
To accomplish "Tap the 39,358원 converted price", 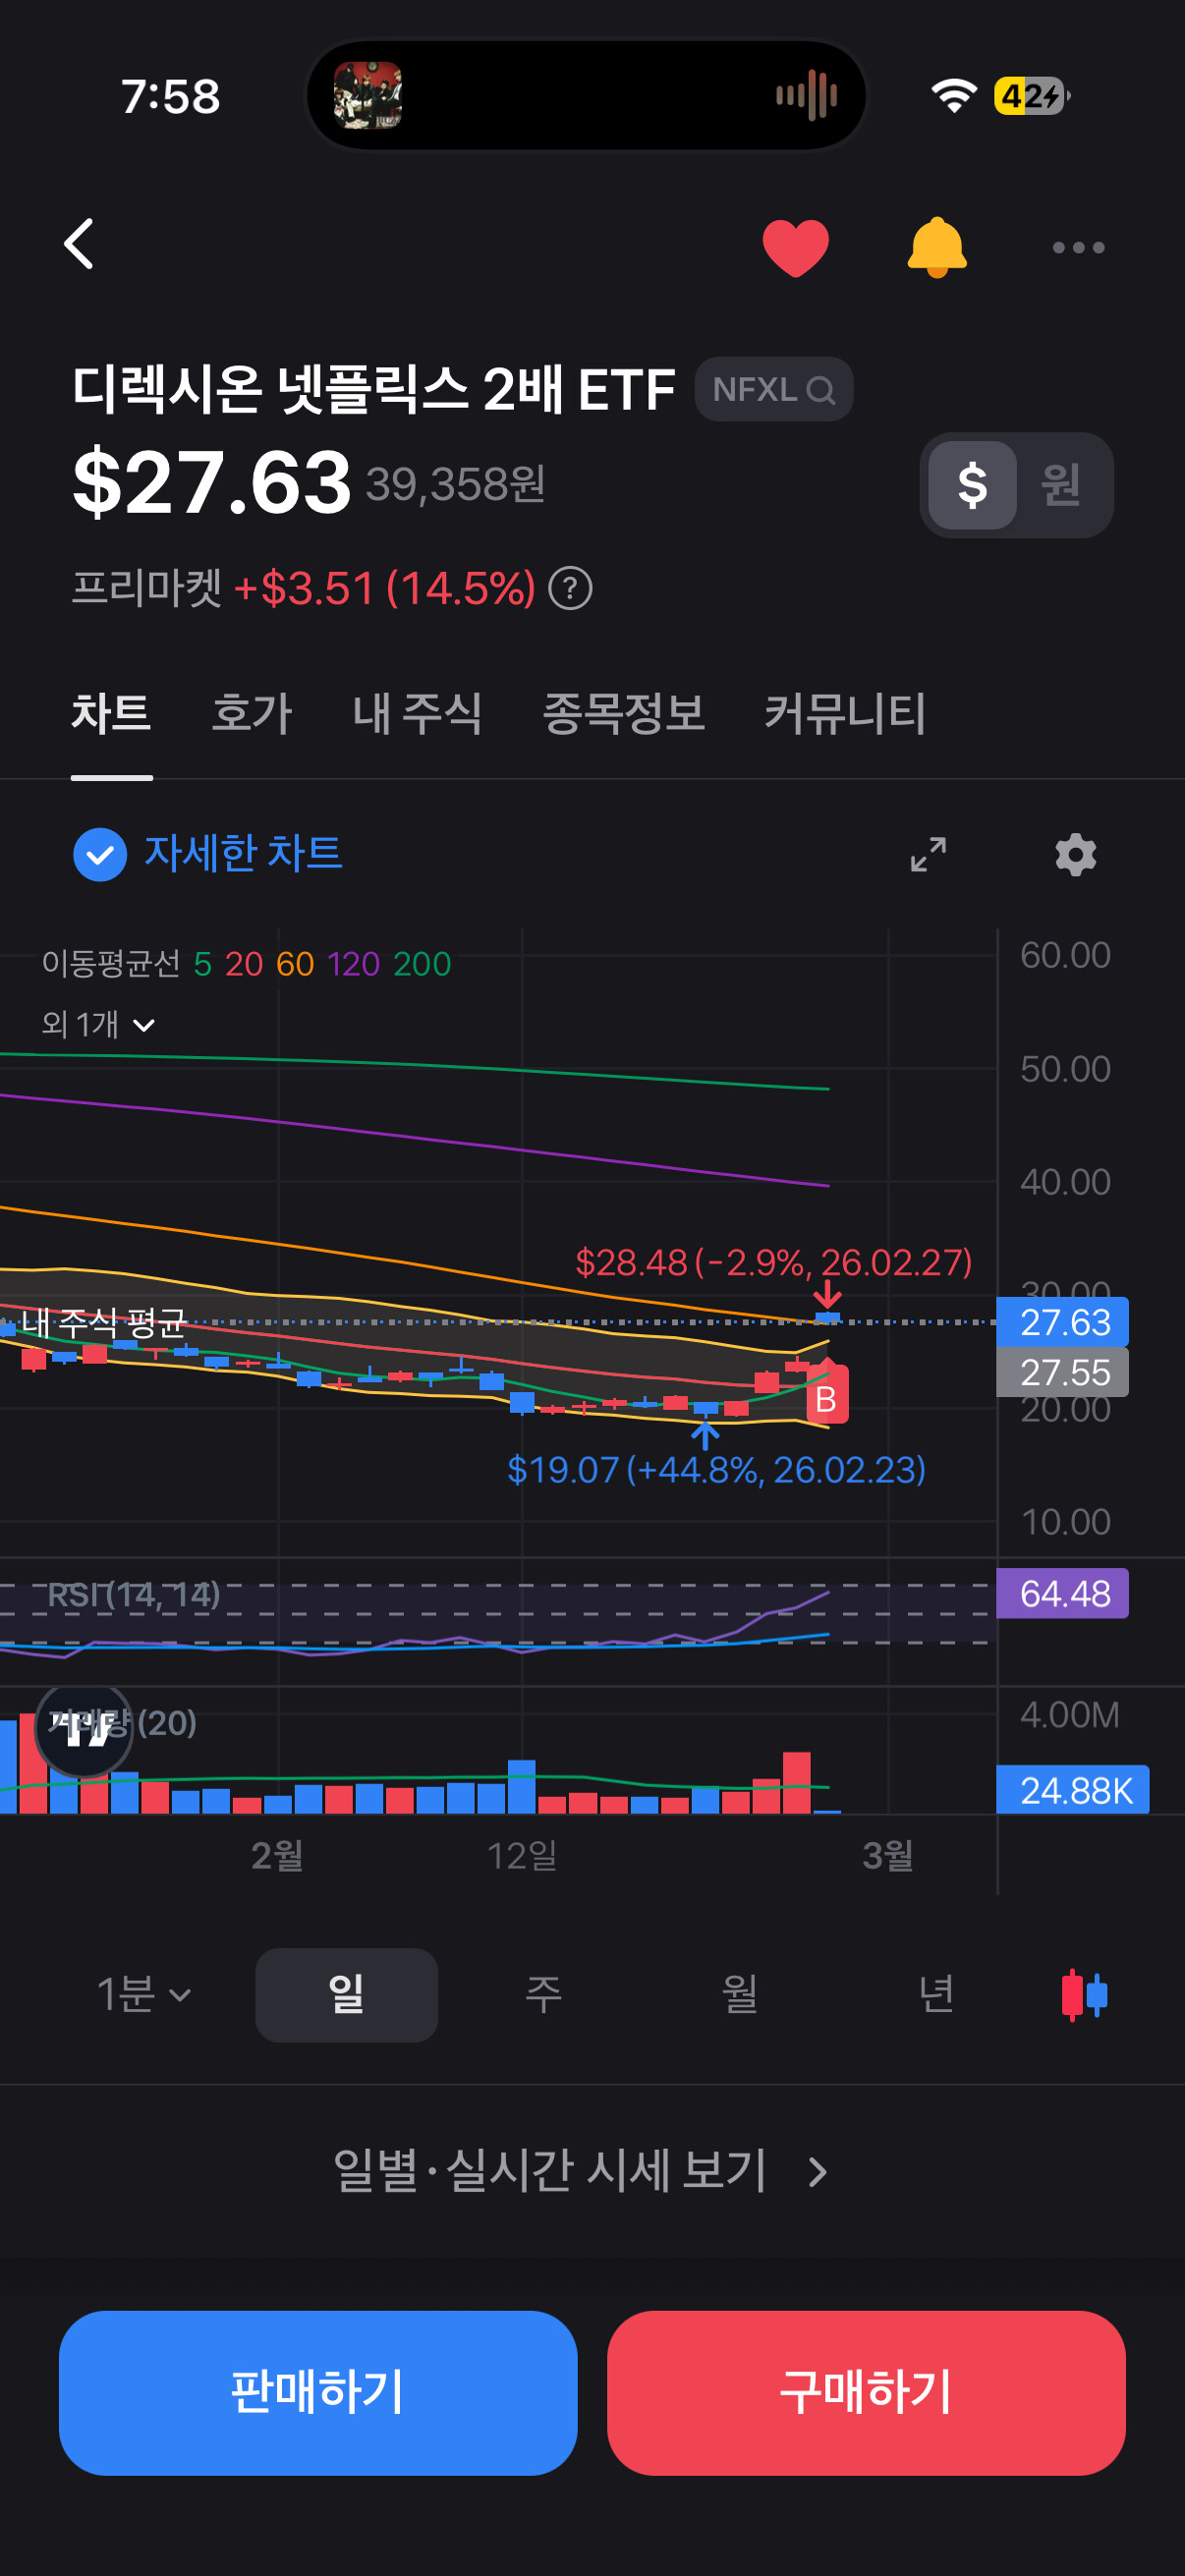I will coord(456,484).
